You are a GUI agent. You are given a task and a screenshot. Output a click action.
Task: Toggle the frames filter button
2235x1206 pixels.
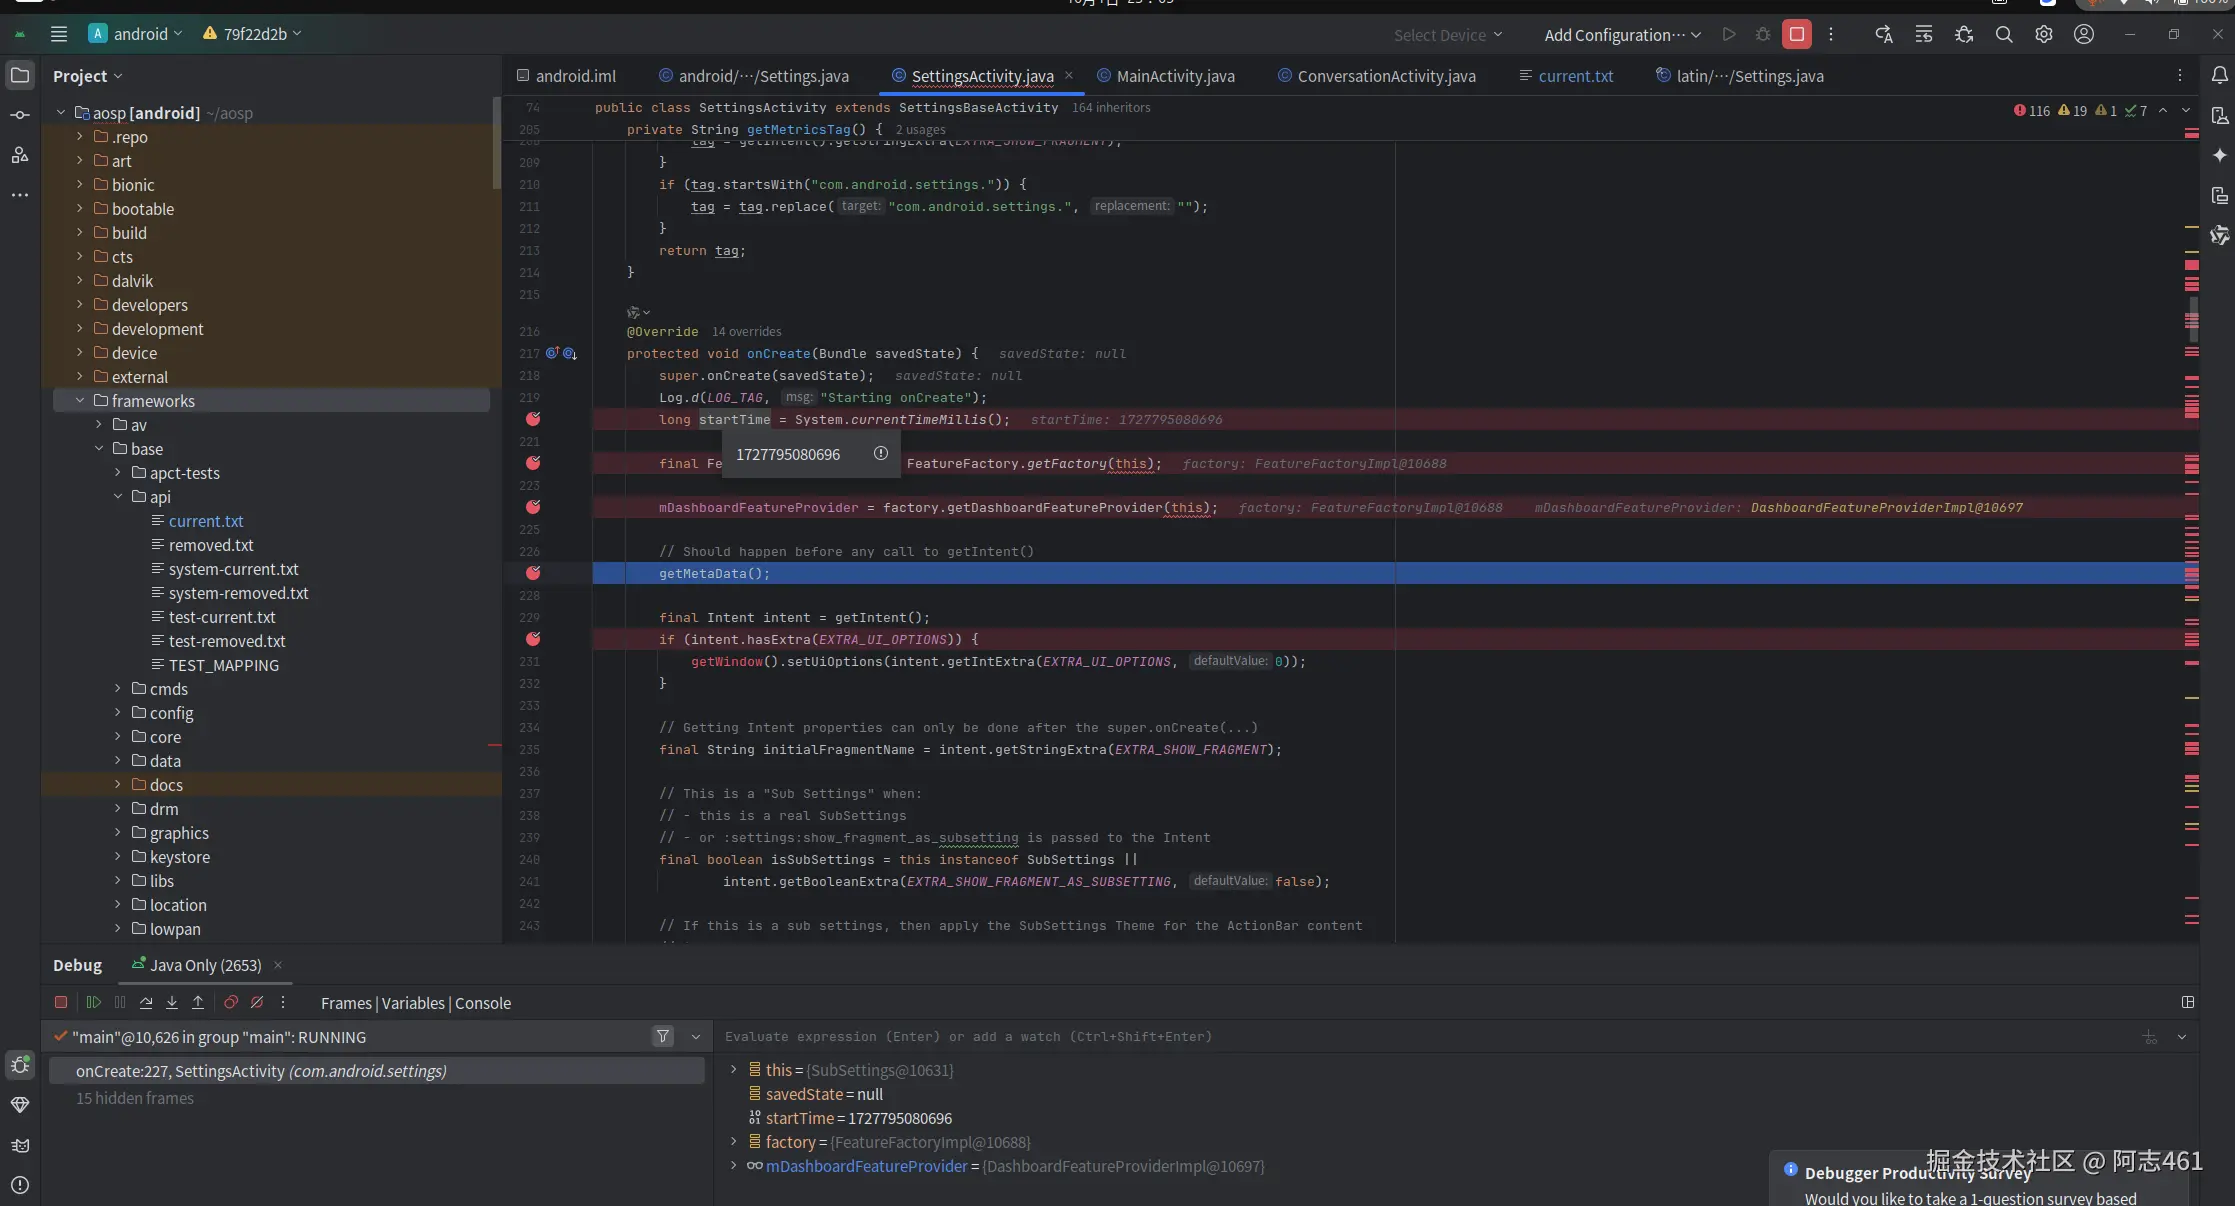(x=663, y=1037)
